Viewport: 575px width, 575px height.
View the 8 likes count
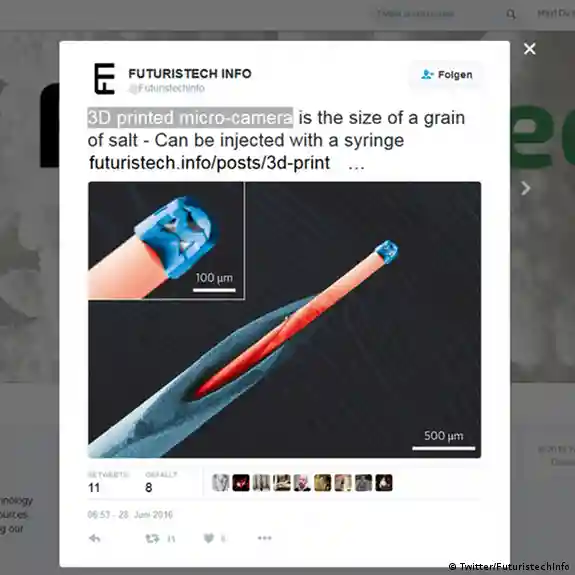click(149, 488)
